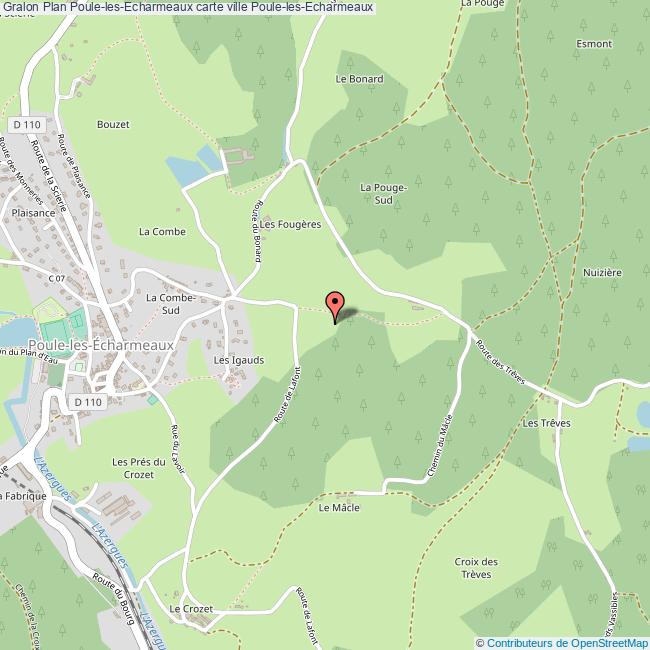
Task: Click the Les Prés du Crozet label
Action: pos(139,468)
